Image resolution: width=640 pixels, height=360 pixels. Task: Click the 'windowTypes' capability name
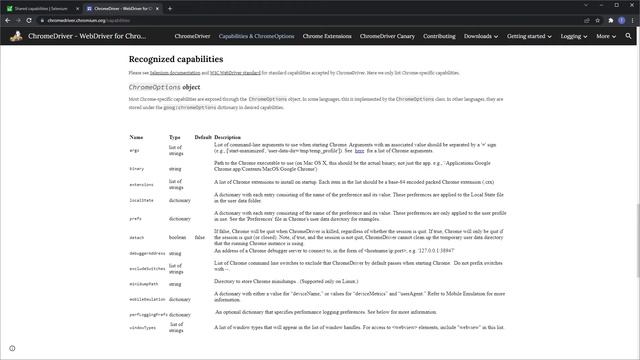(x=142, y=328)
